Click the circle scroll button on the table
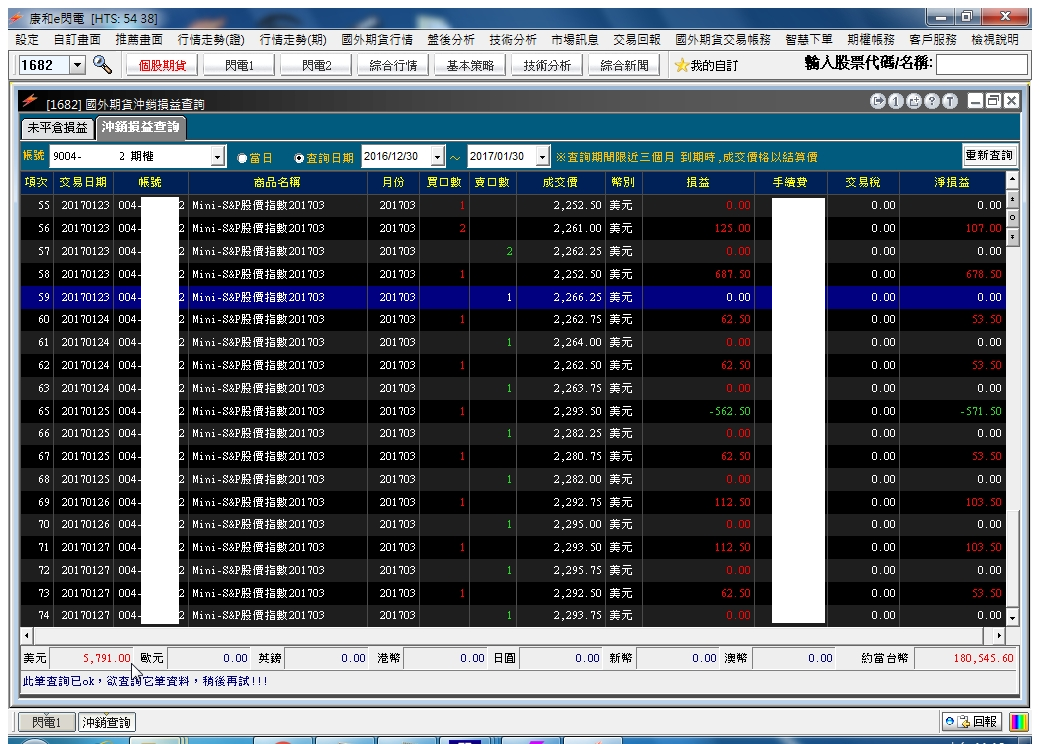The height and width of the screenshot is (744, 1040). click(x=1012, y=217)
